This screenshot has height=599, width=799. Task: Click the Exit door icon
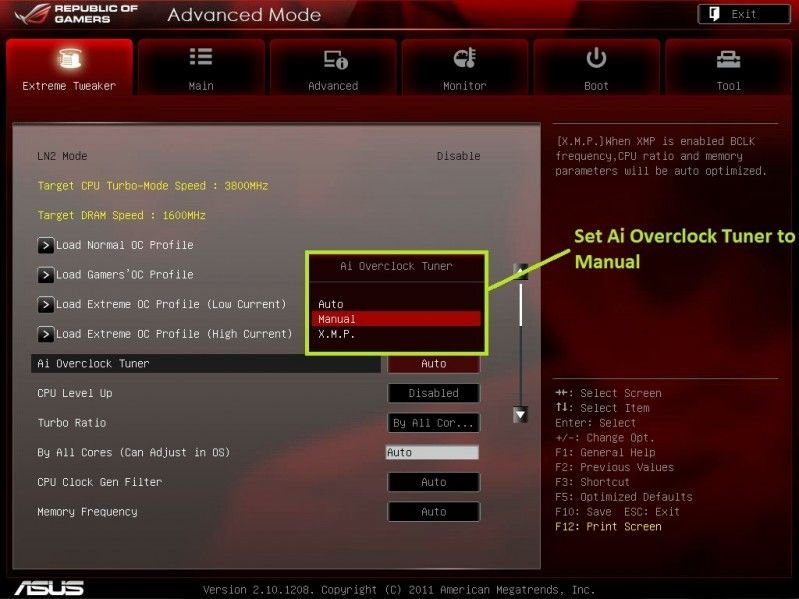click(714, 14)
